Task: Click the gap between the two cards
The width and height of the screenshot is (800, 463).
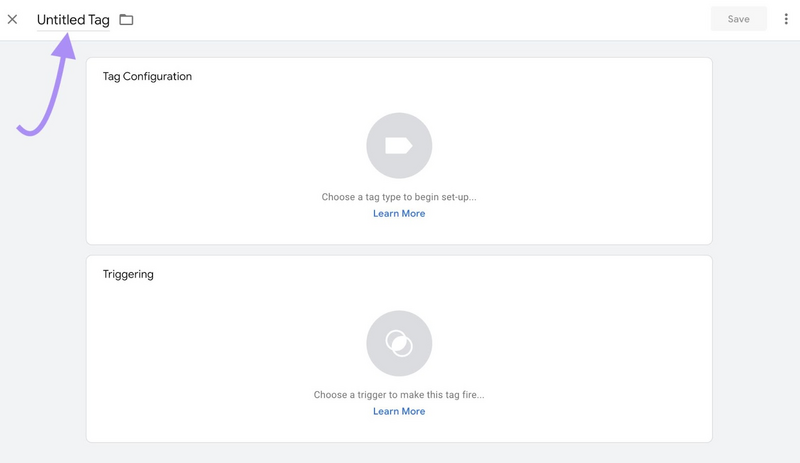Action: point(399,250)
